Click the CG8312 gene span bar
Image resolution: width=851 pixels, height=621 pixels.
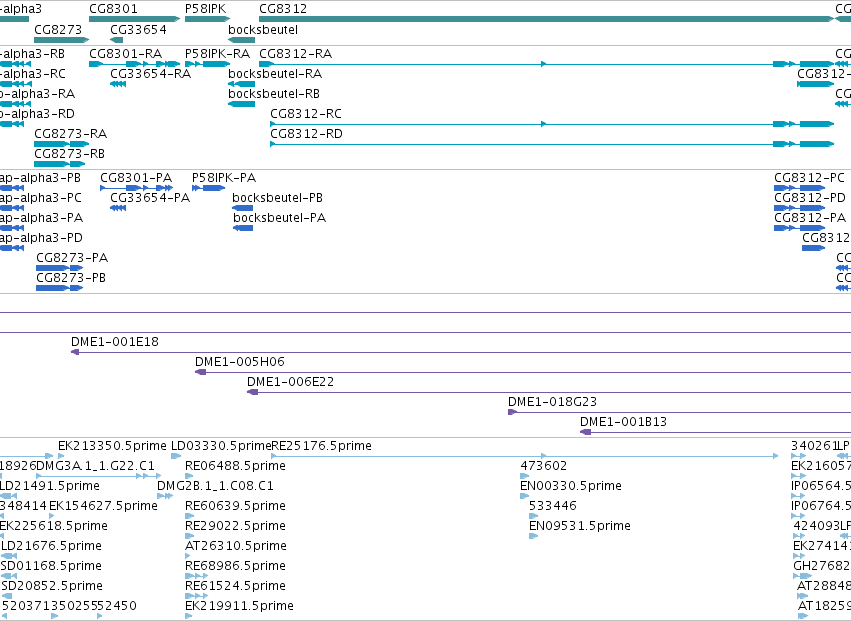[x=546, y=19]
